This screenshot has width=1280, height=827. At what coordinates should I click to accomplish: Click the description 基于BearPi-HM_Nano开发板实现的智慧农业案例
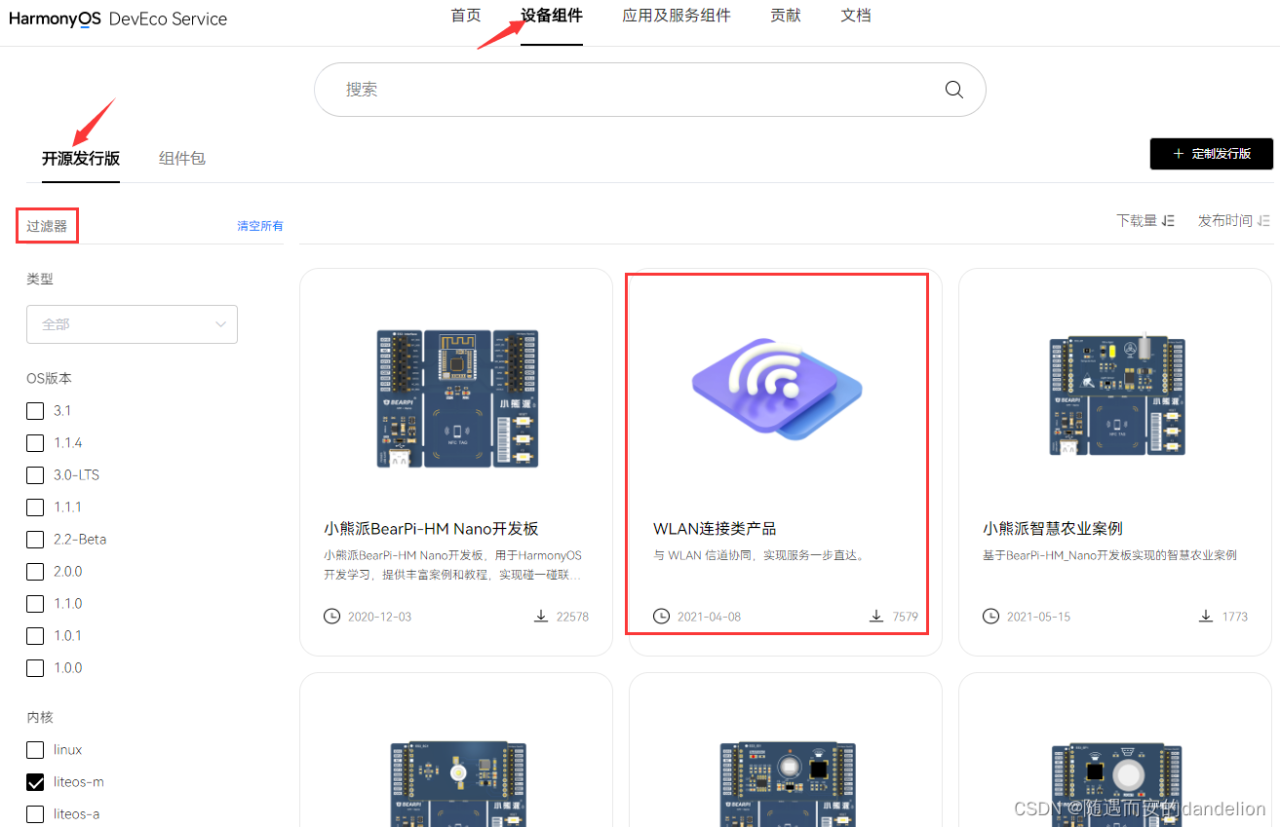pyautogui.click(x=1110, y=555)
